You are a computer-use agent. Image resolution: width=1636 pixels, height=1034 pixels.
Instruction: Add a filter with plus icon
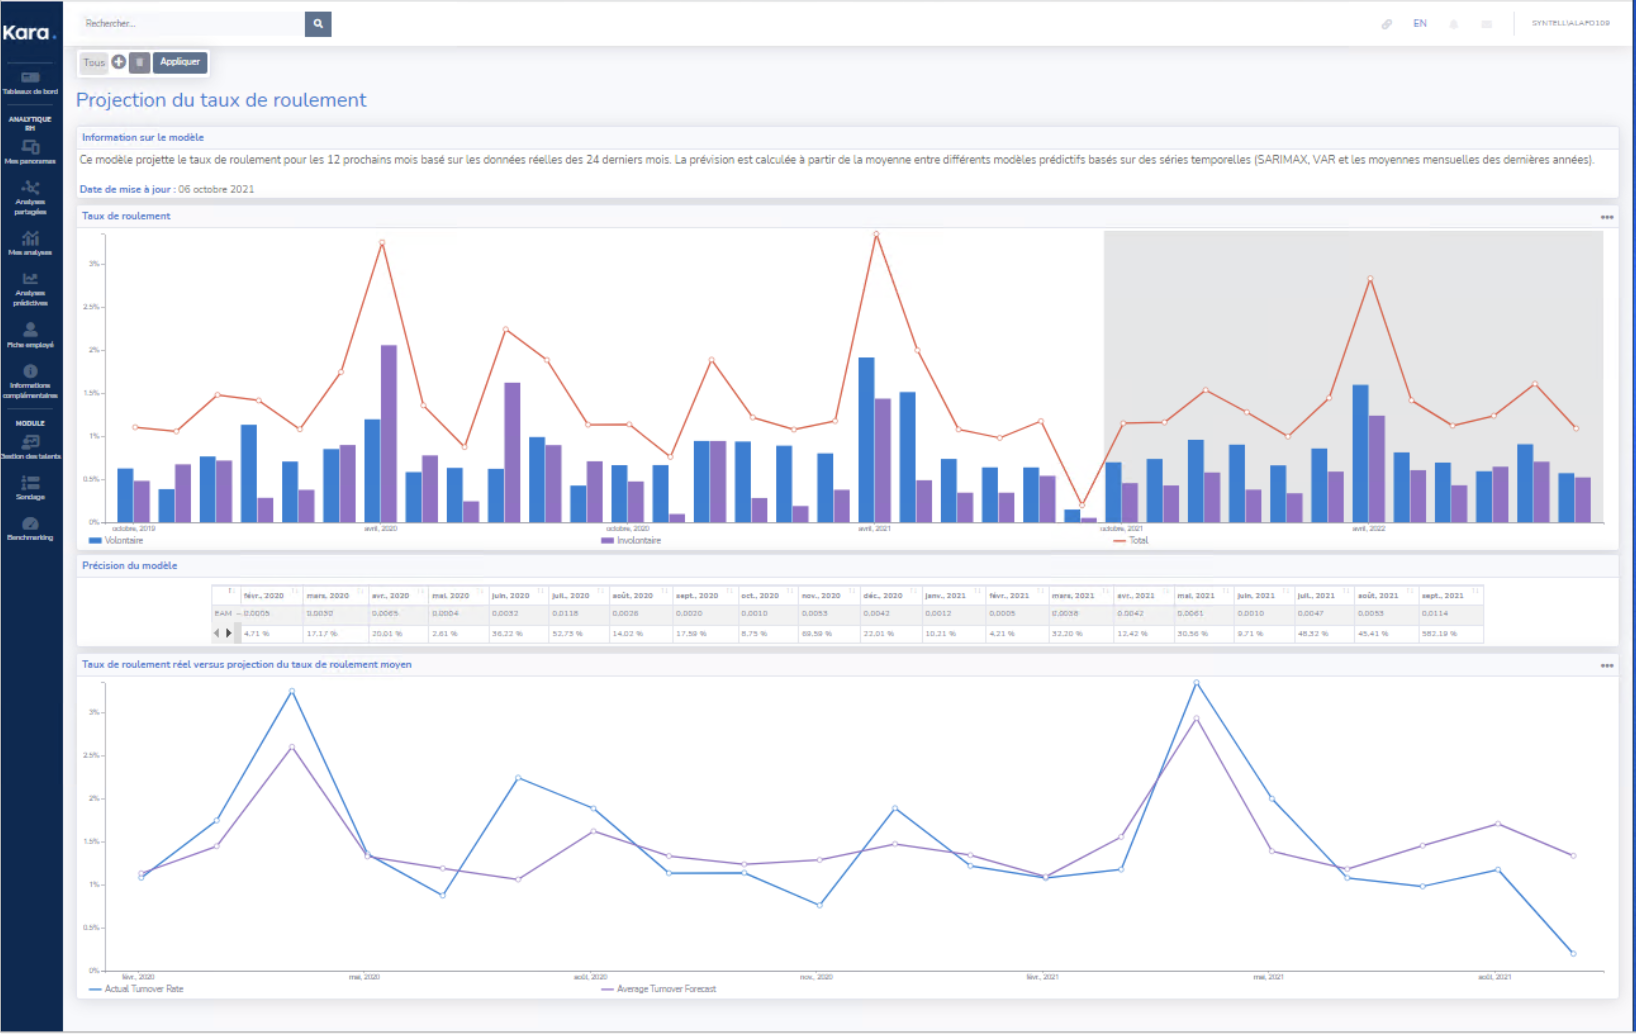click(118, 62)
